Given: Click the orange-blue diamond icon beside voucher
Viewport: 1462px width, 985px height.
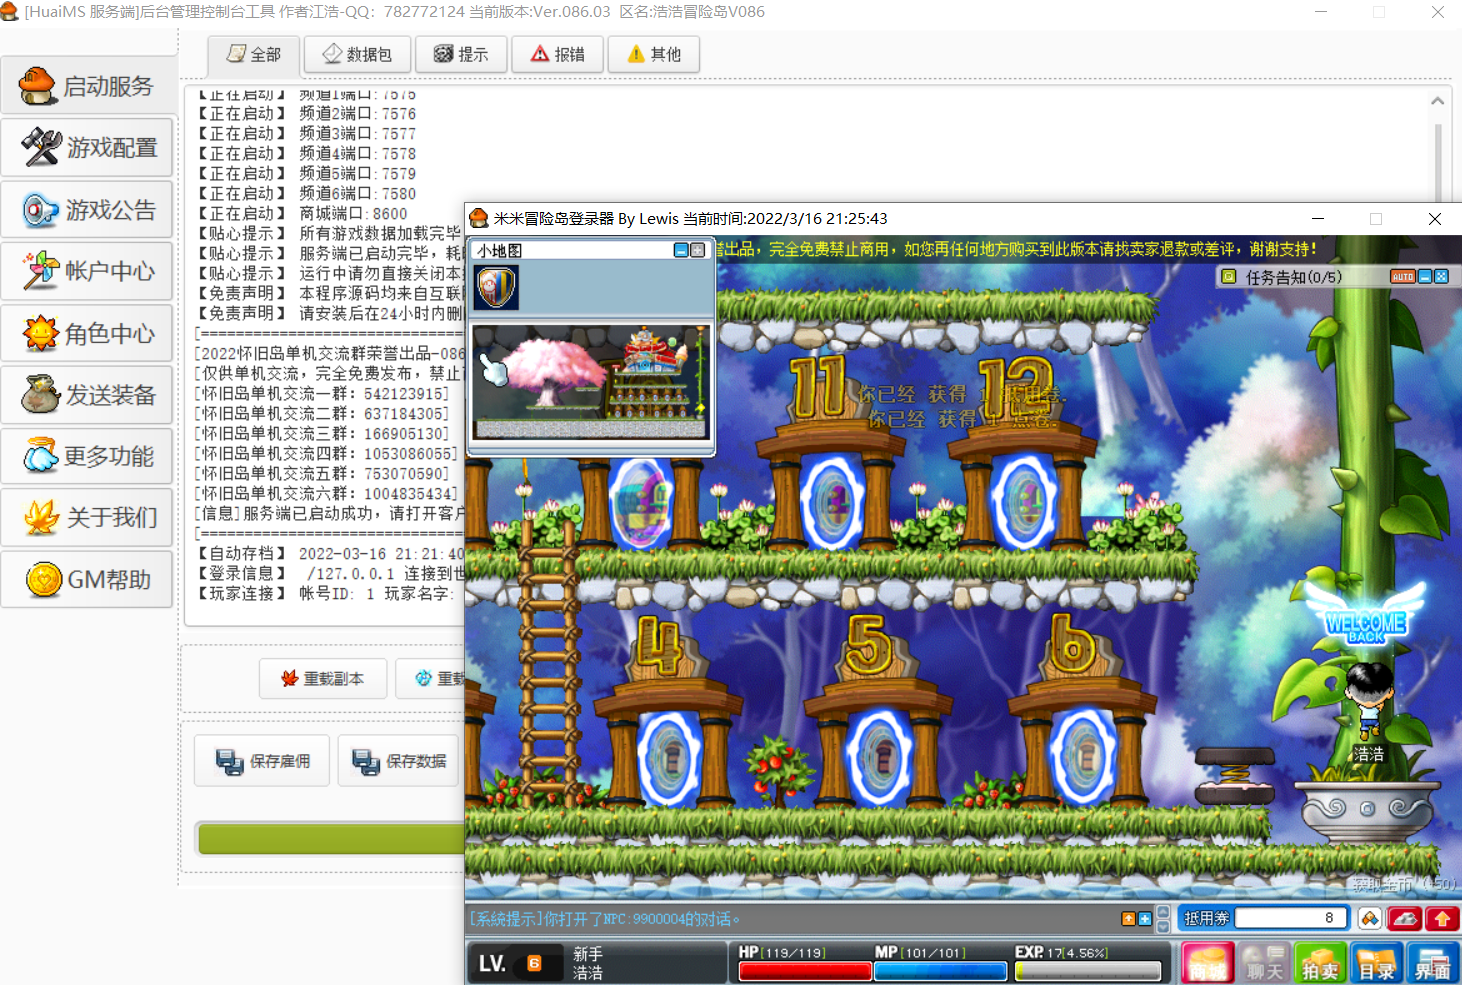Looking at the screenshot, I should (x=1369, y=918).
